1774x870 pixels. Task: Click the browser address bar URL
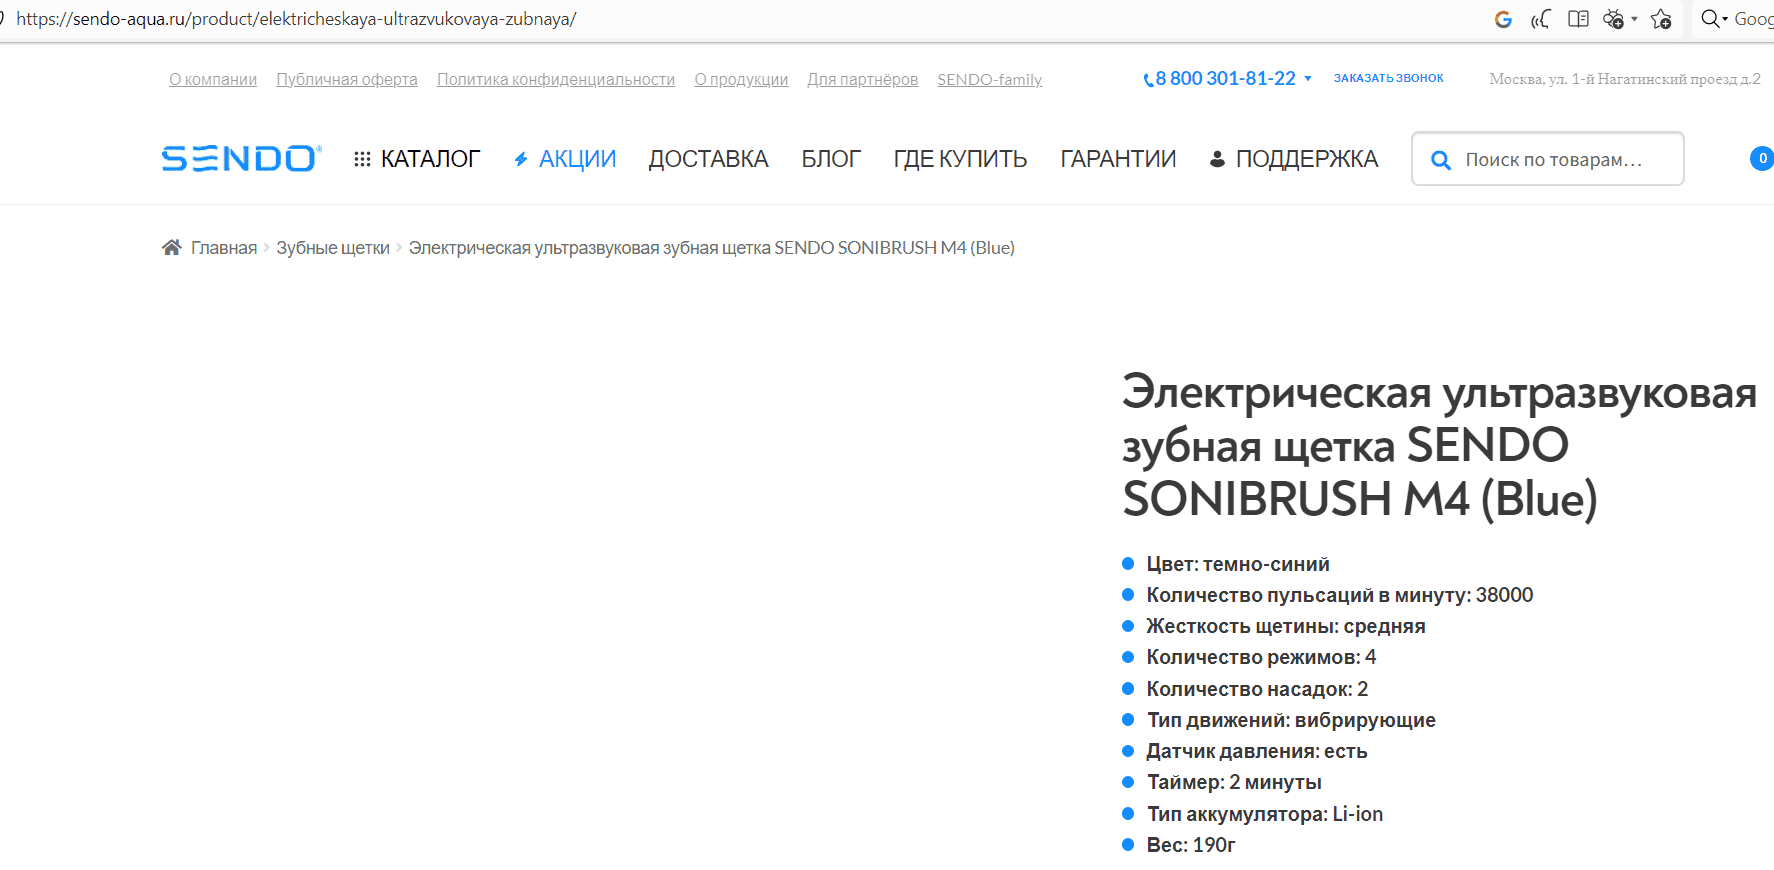(296, 19)
